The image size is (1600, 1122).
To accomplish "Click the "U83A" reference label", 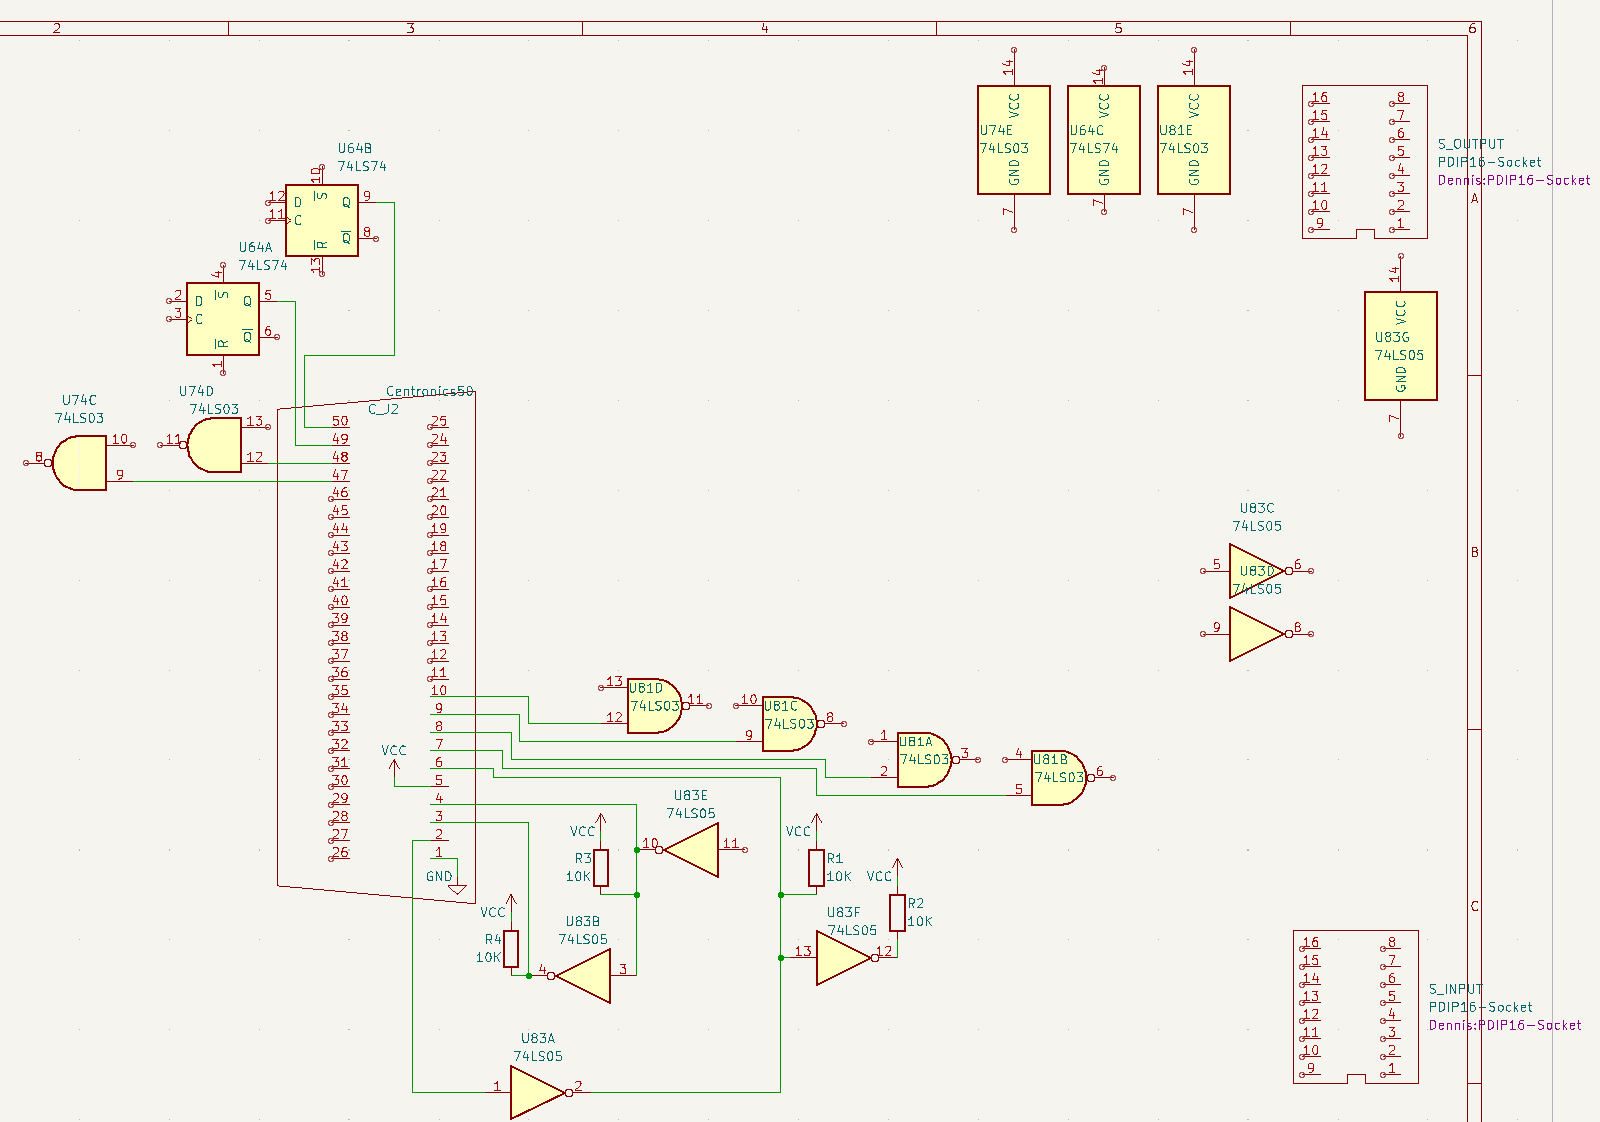I will 538,1038.
